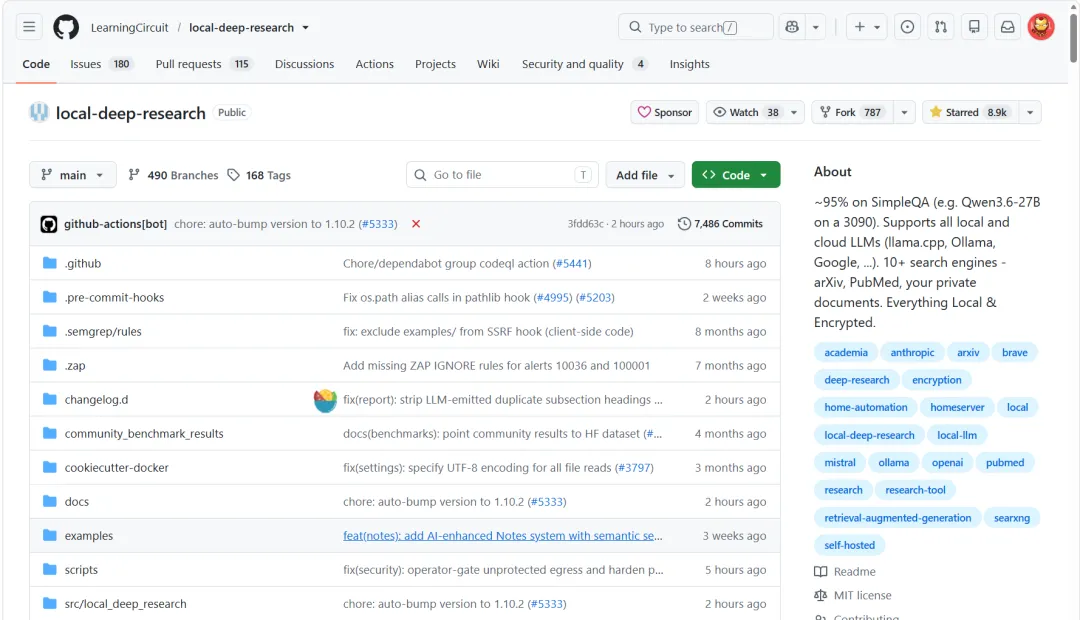Click the github-actions[bot] avatar
The image size is (1080, 620).
(x=48, y=224)
